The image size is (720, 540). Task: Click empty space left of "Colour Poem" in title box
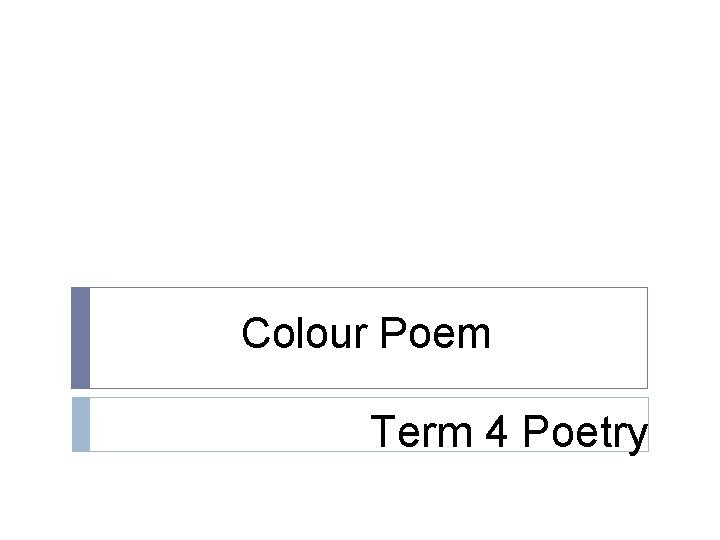click(165, 338)
